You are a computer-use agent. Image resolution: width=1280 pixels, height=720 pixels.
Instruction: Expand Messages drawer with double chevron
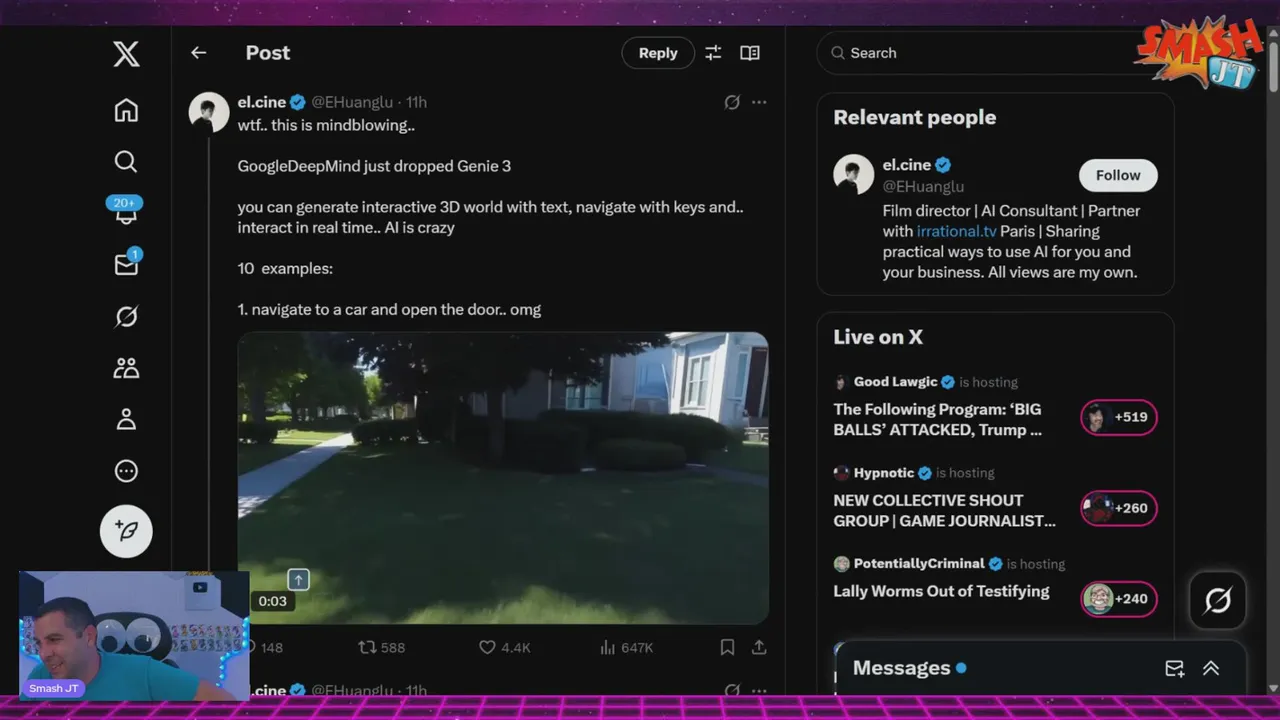tap(1211, 668)
